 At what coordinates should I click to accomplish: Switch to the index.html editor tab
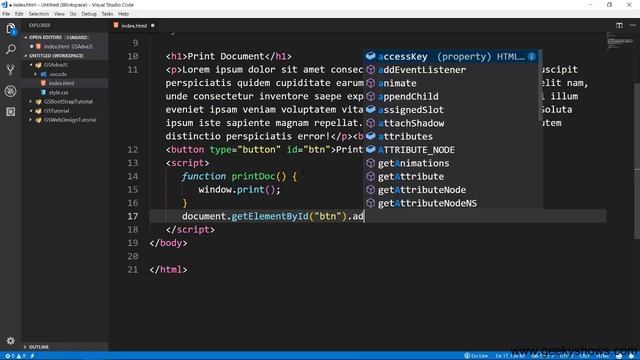[x=134, y=25]
